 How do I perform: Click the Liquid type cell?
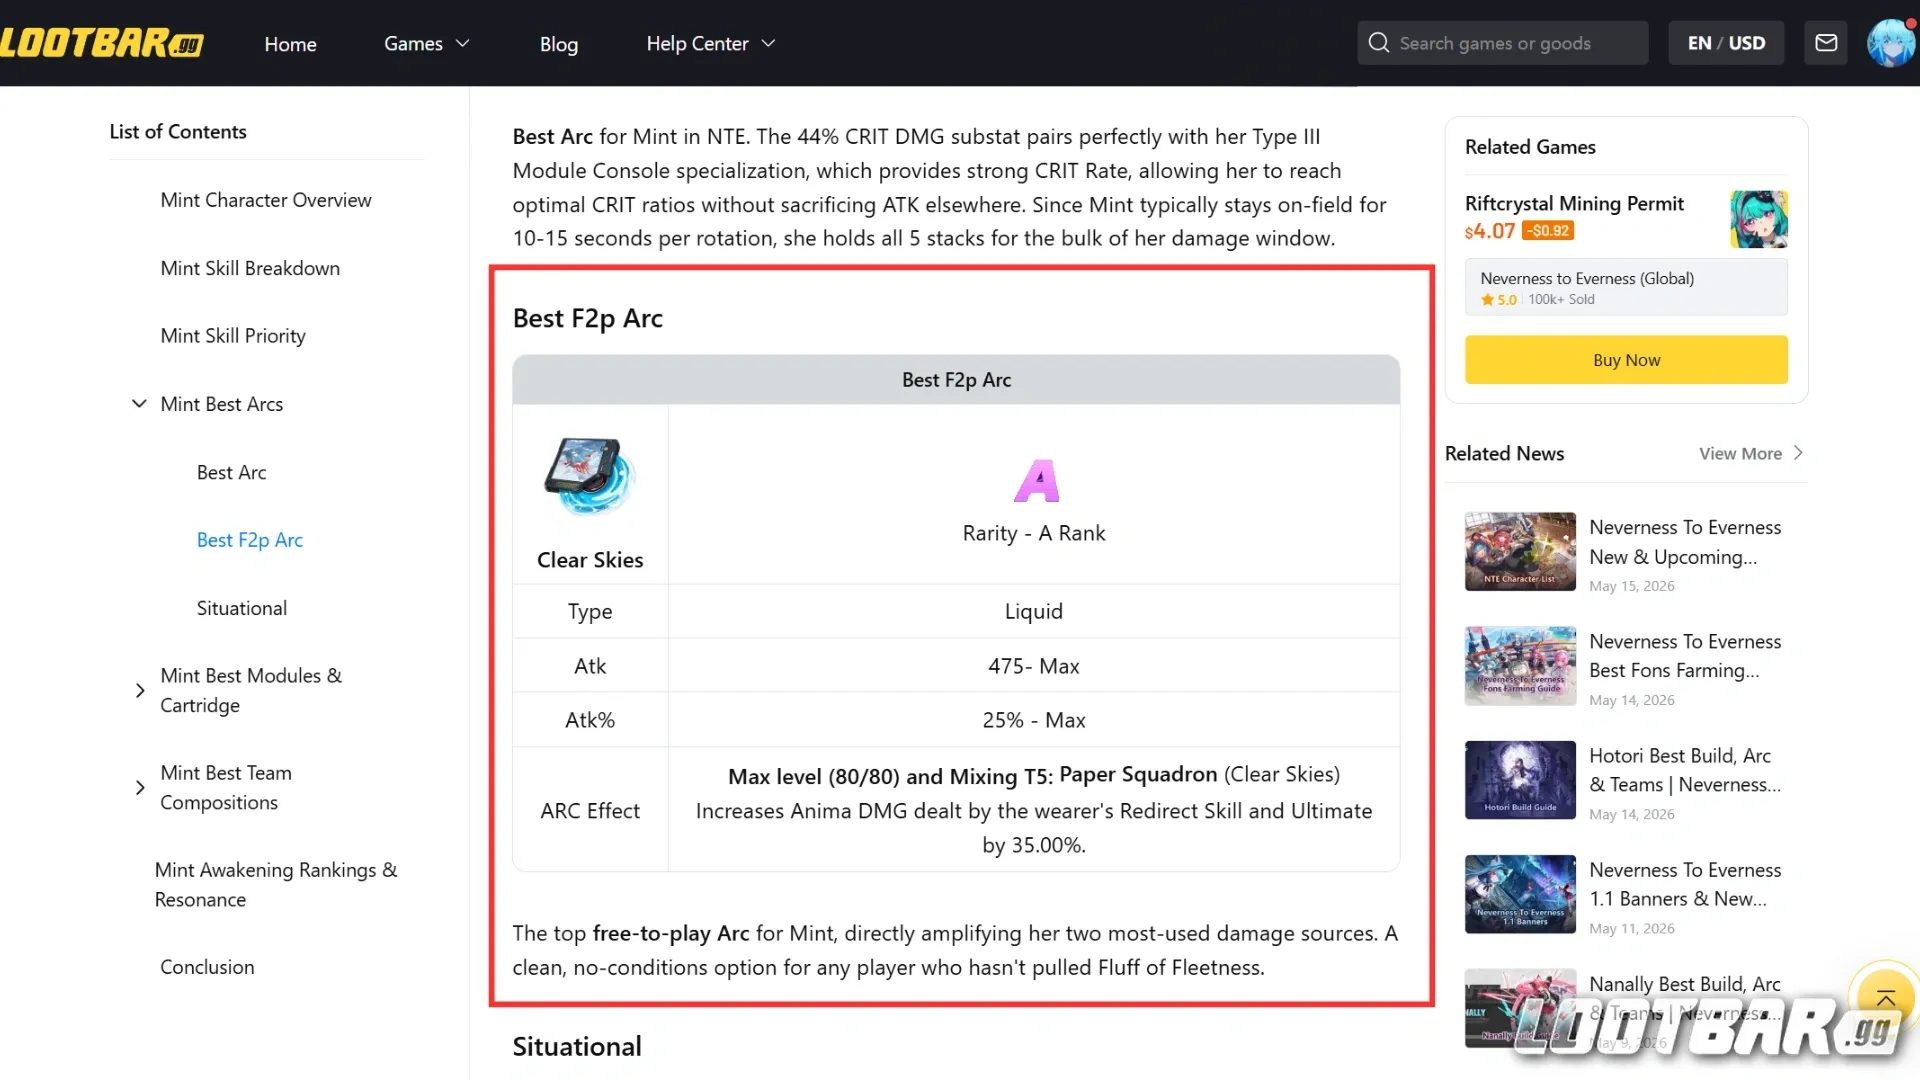pyautogui.click(x=1034, y=611)
